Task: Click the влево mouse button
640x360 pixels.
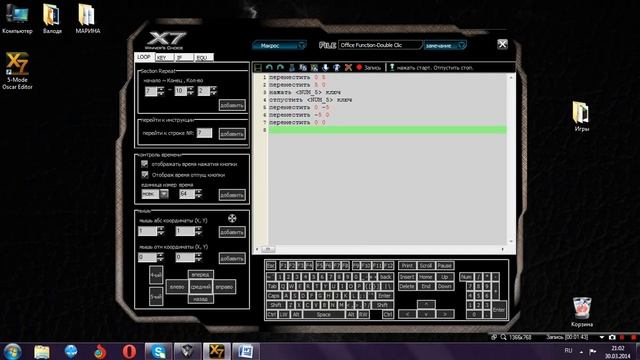Action: point(177,287)
